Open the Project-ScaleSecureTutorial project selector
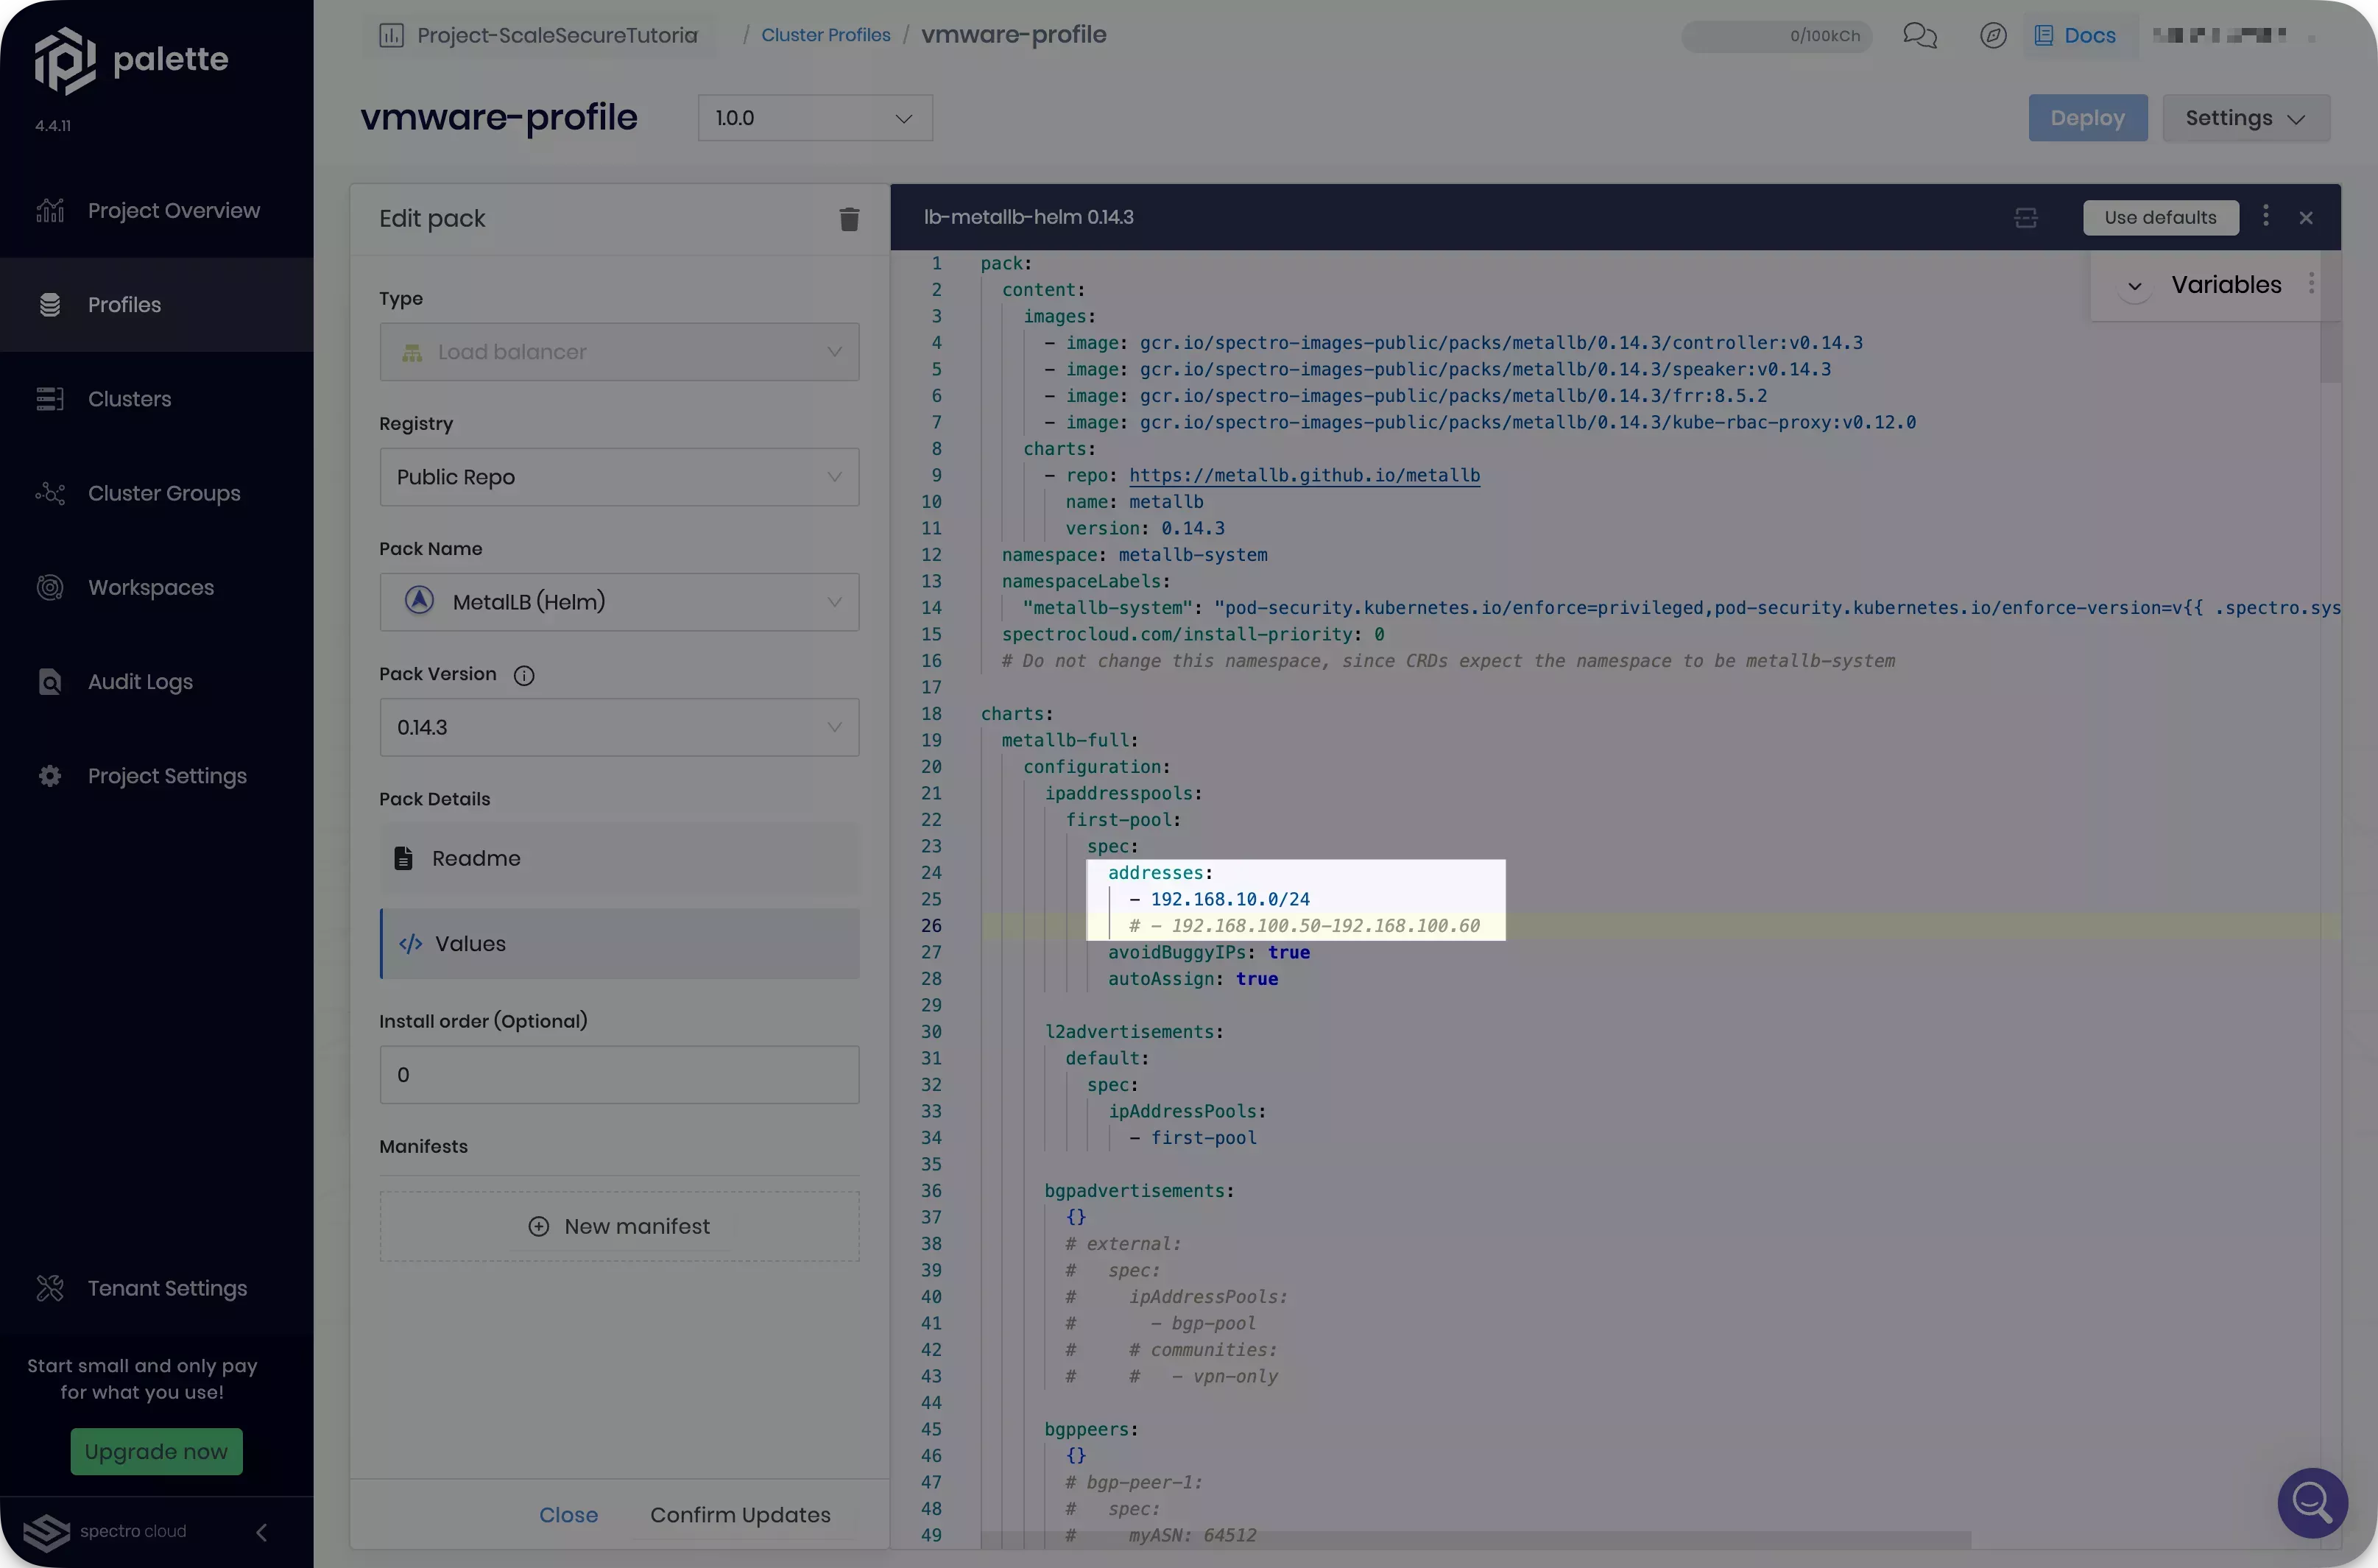Image resolution: width=2378 pixels, height=1568 pixels. tap(540, 35)
